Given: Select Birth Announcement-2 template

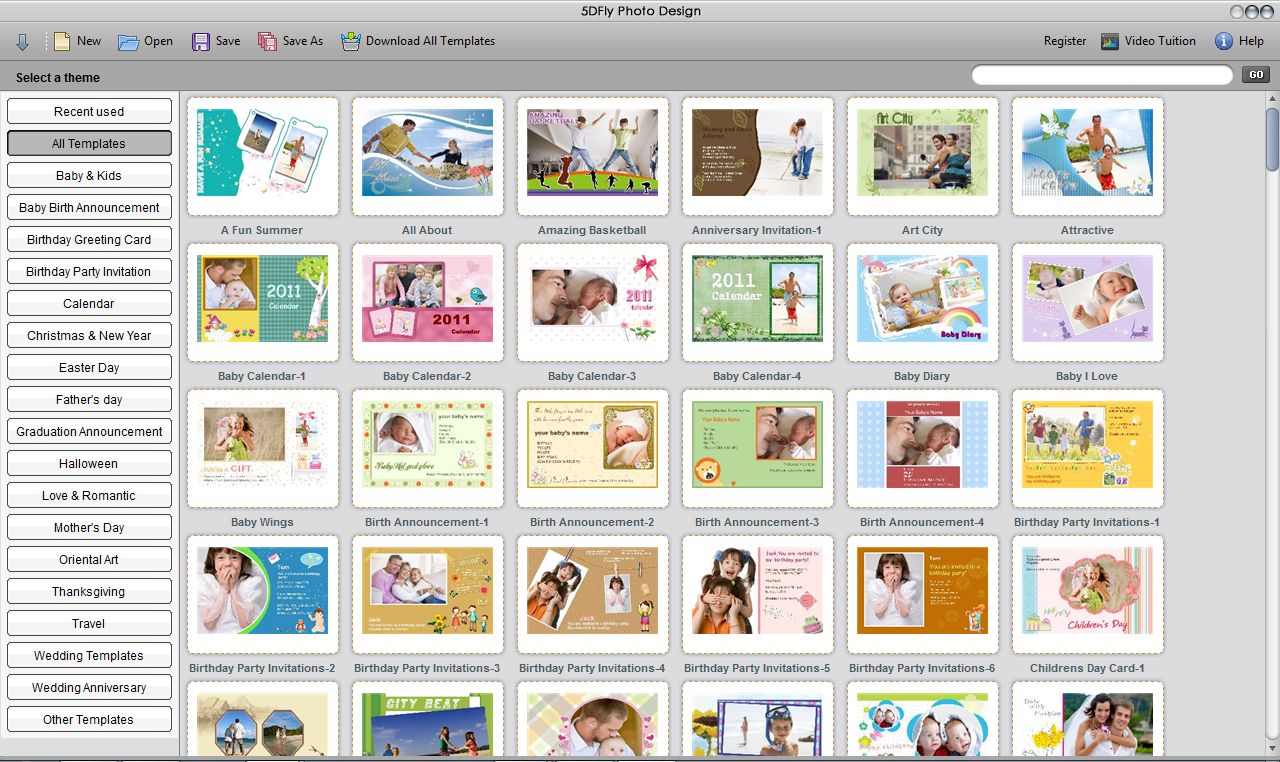Looking at the screenshot, I should [593, 448].
